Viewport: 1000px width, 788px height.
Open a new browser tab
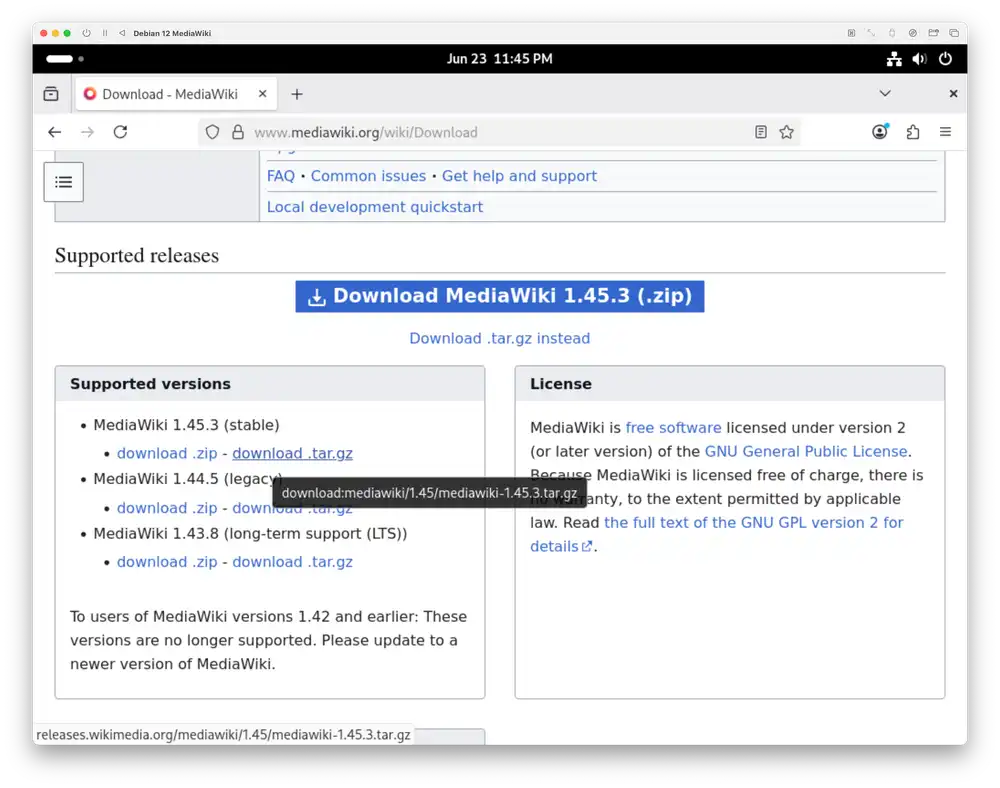[x=297, y=94]
